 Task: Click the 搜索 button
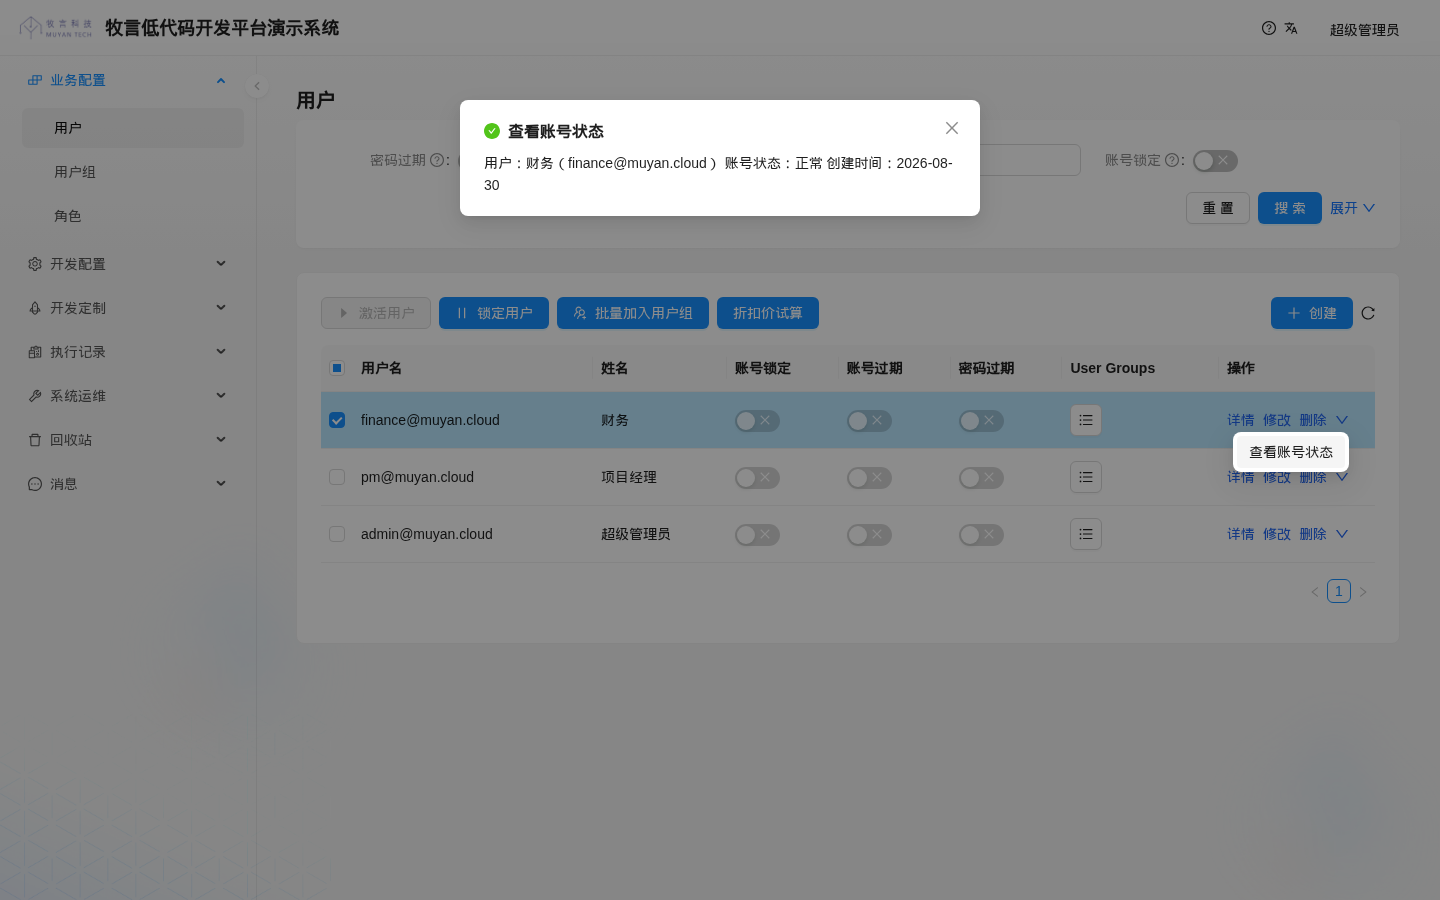1290,208
